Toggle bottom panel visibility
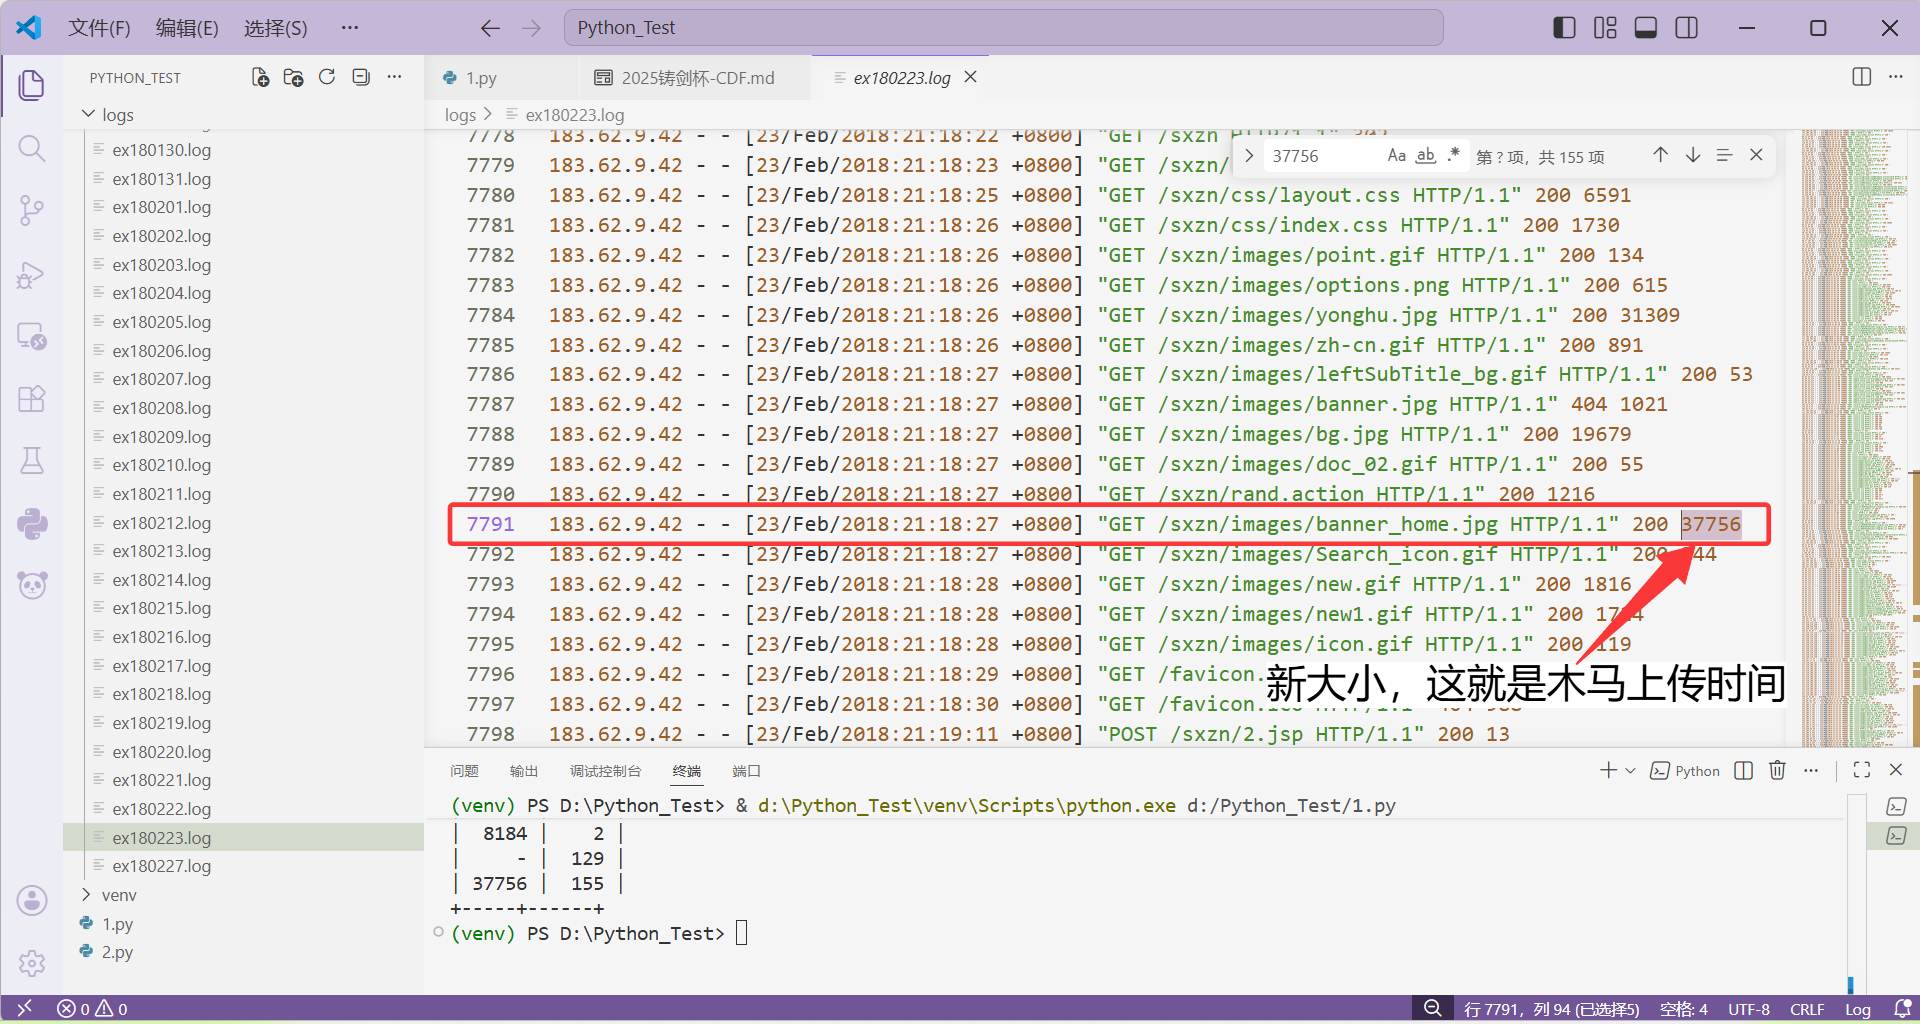 1646,28
